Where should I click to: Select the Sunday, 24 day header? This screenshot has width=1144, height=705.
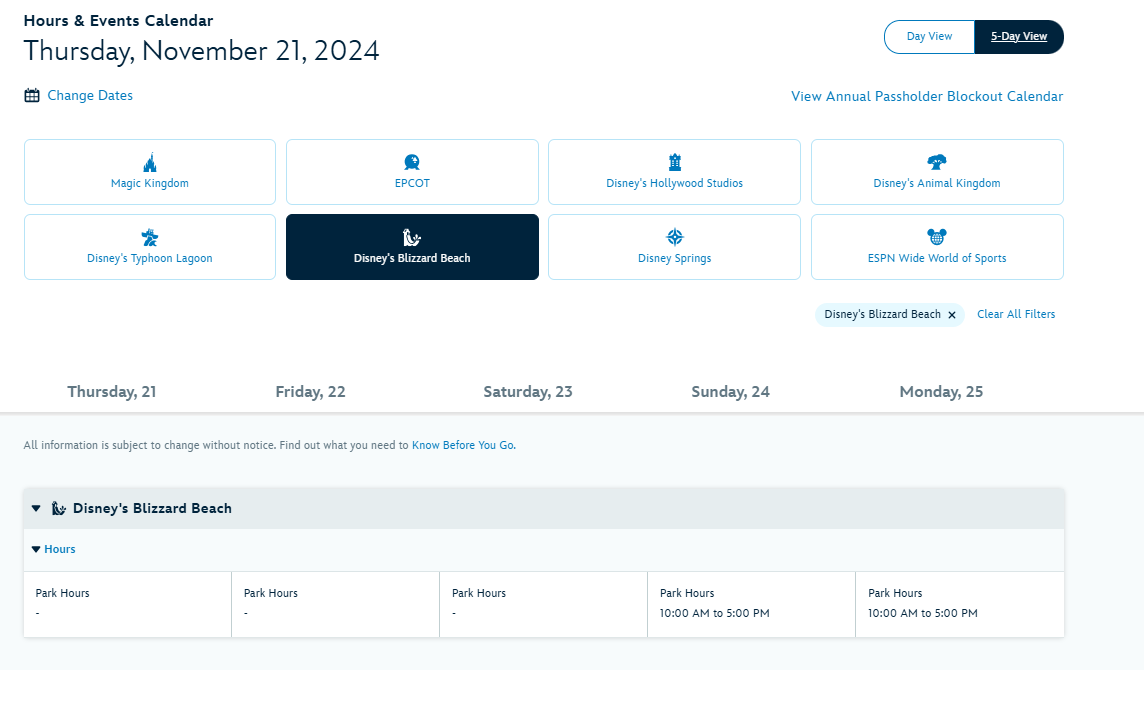tap(730, 392)
